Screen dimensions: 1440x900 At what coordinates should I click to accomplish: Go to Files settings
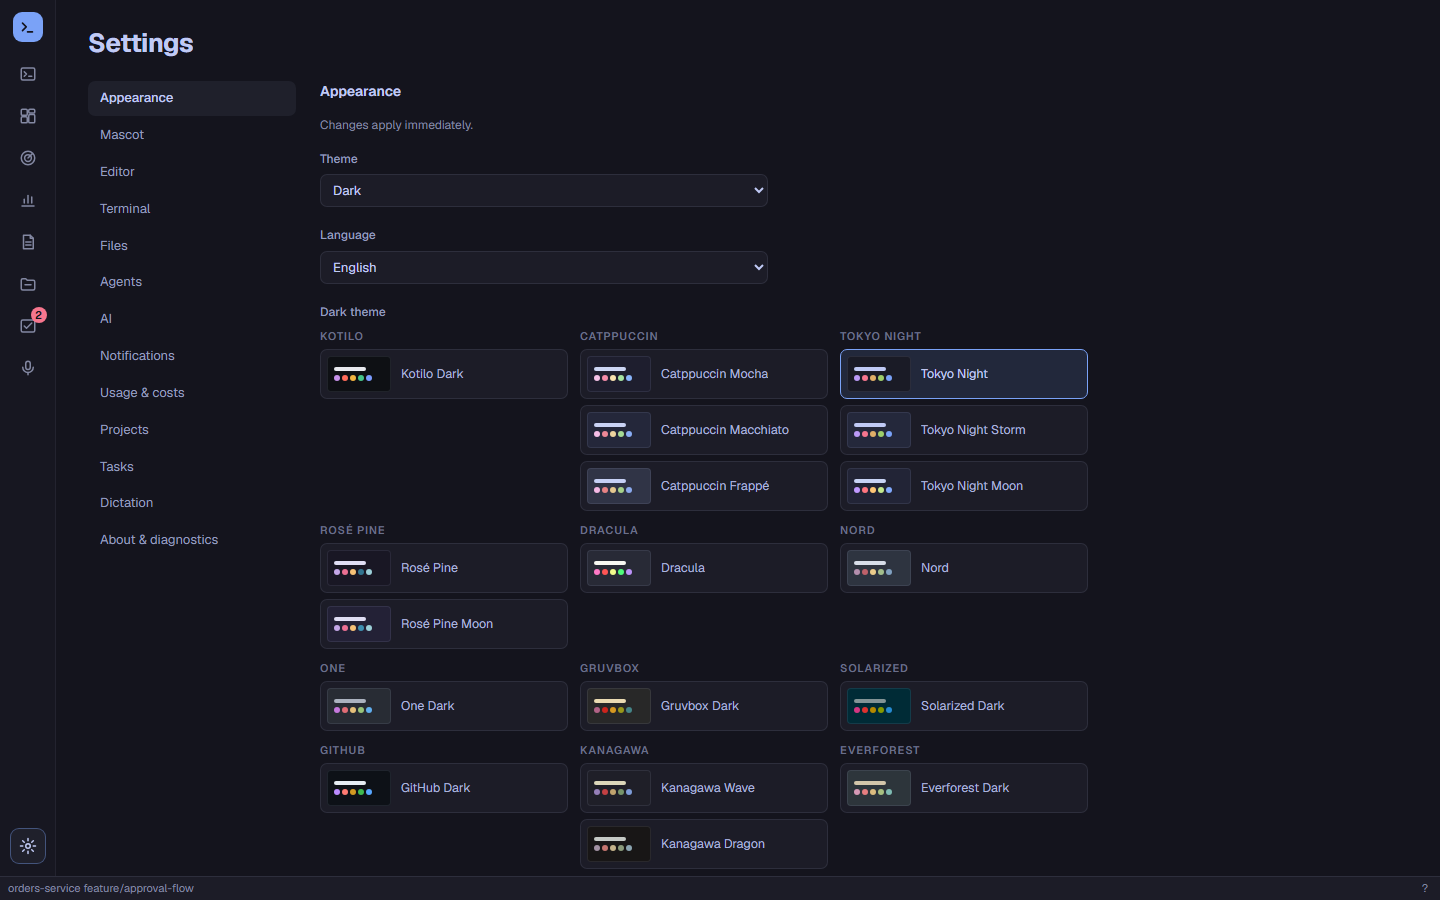coord(192,246)
